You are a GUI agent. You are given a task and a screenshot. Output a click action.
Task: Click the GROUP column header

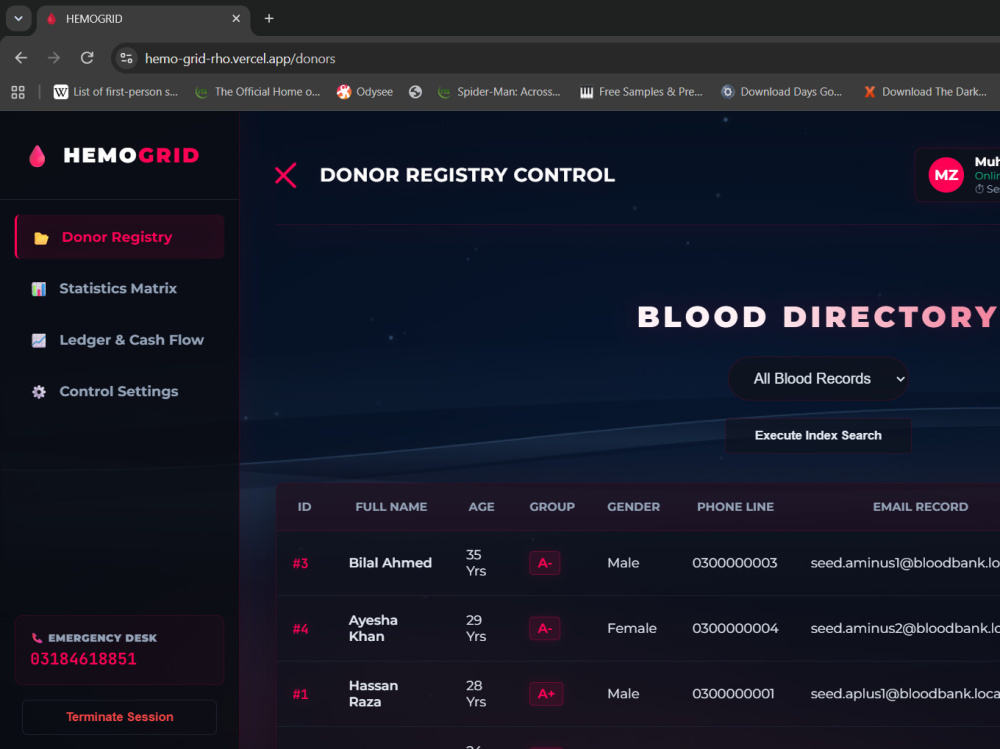click(x=552, y=507)
